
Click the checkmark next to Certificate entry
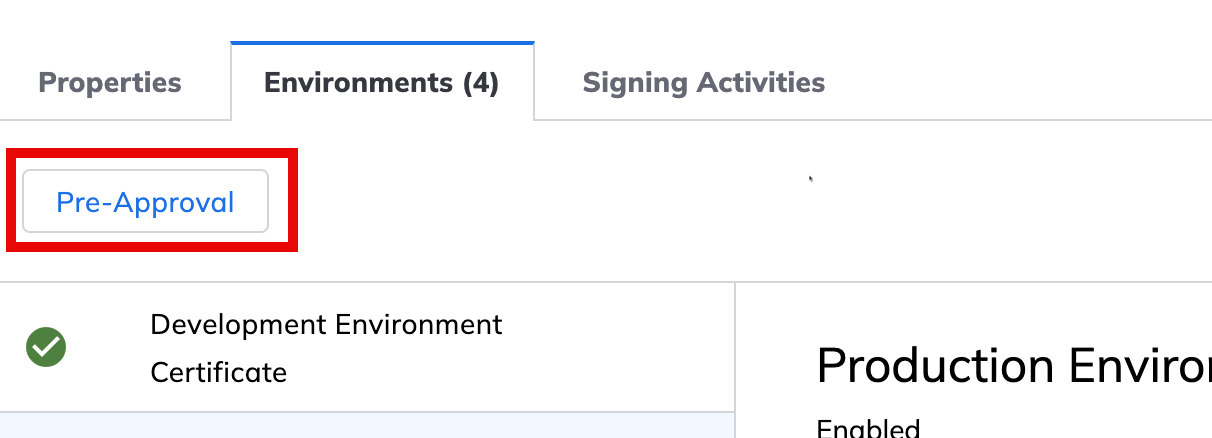pos(46,348)
